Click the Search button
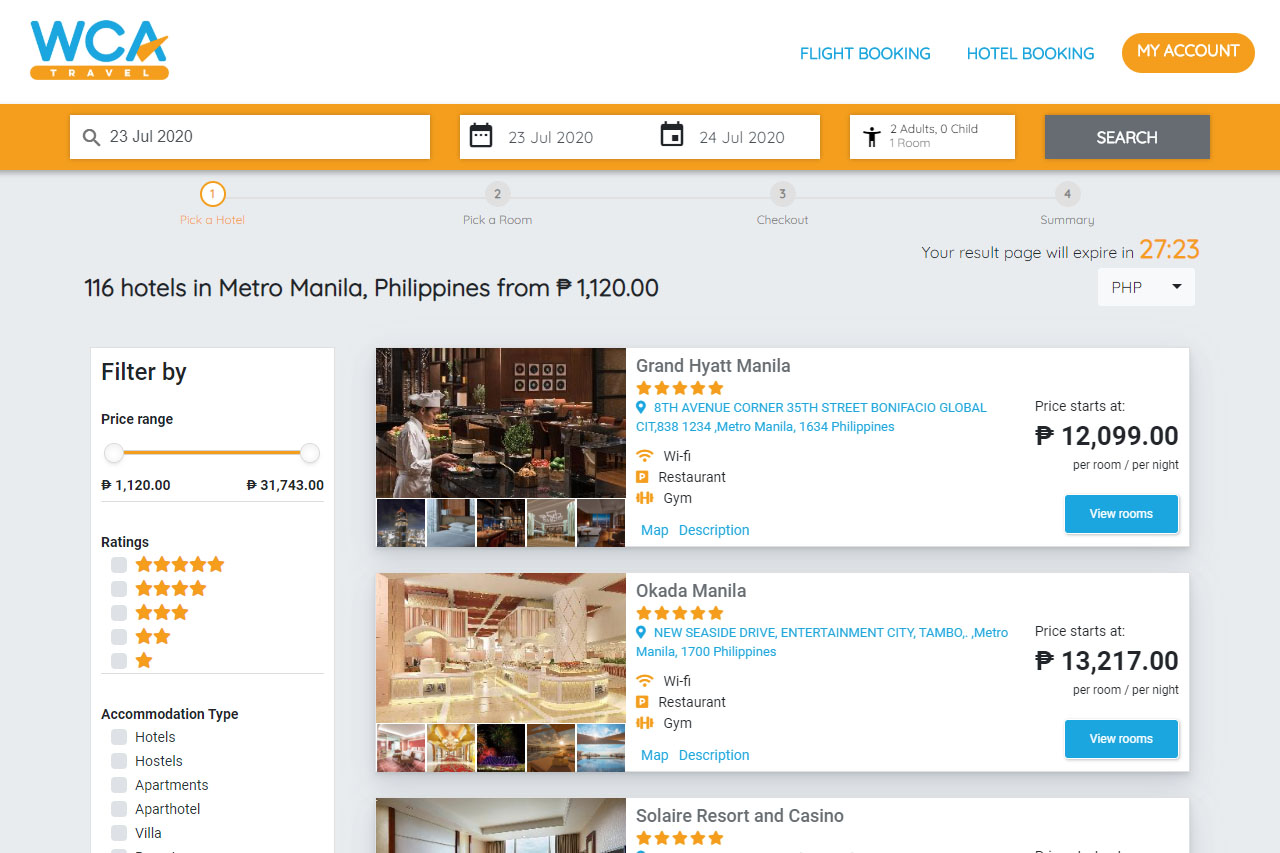 point(1127,137)
